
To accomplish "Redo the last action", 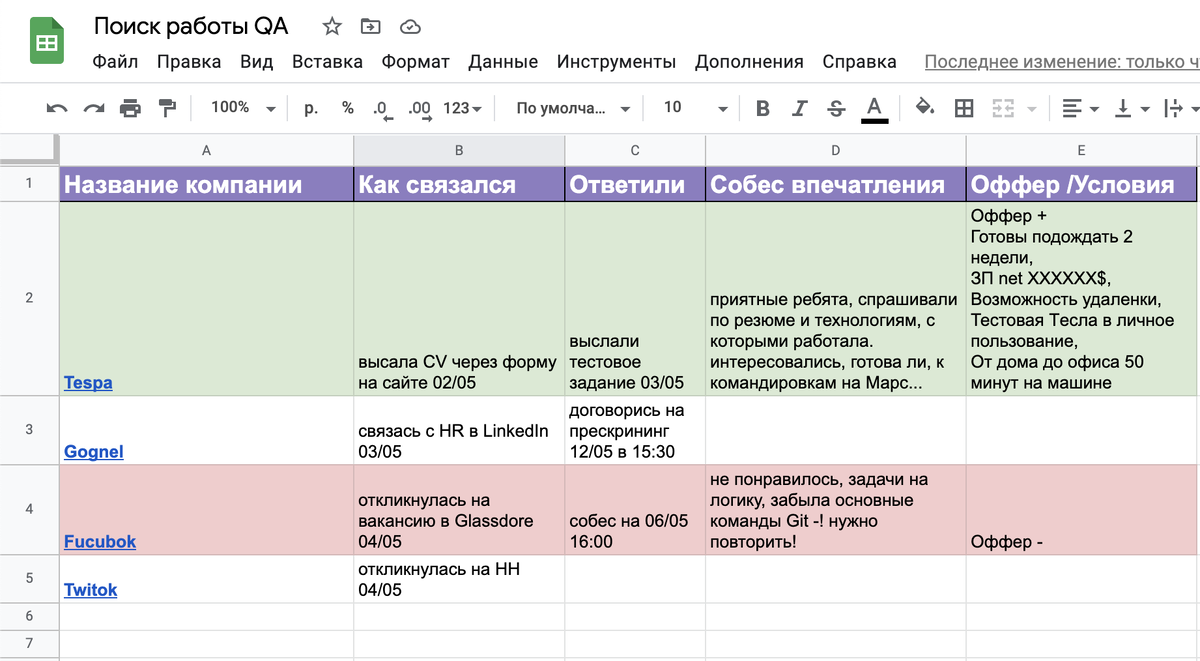I will pos(93,108).
